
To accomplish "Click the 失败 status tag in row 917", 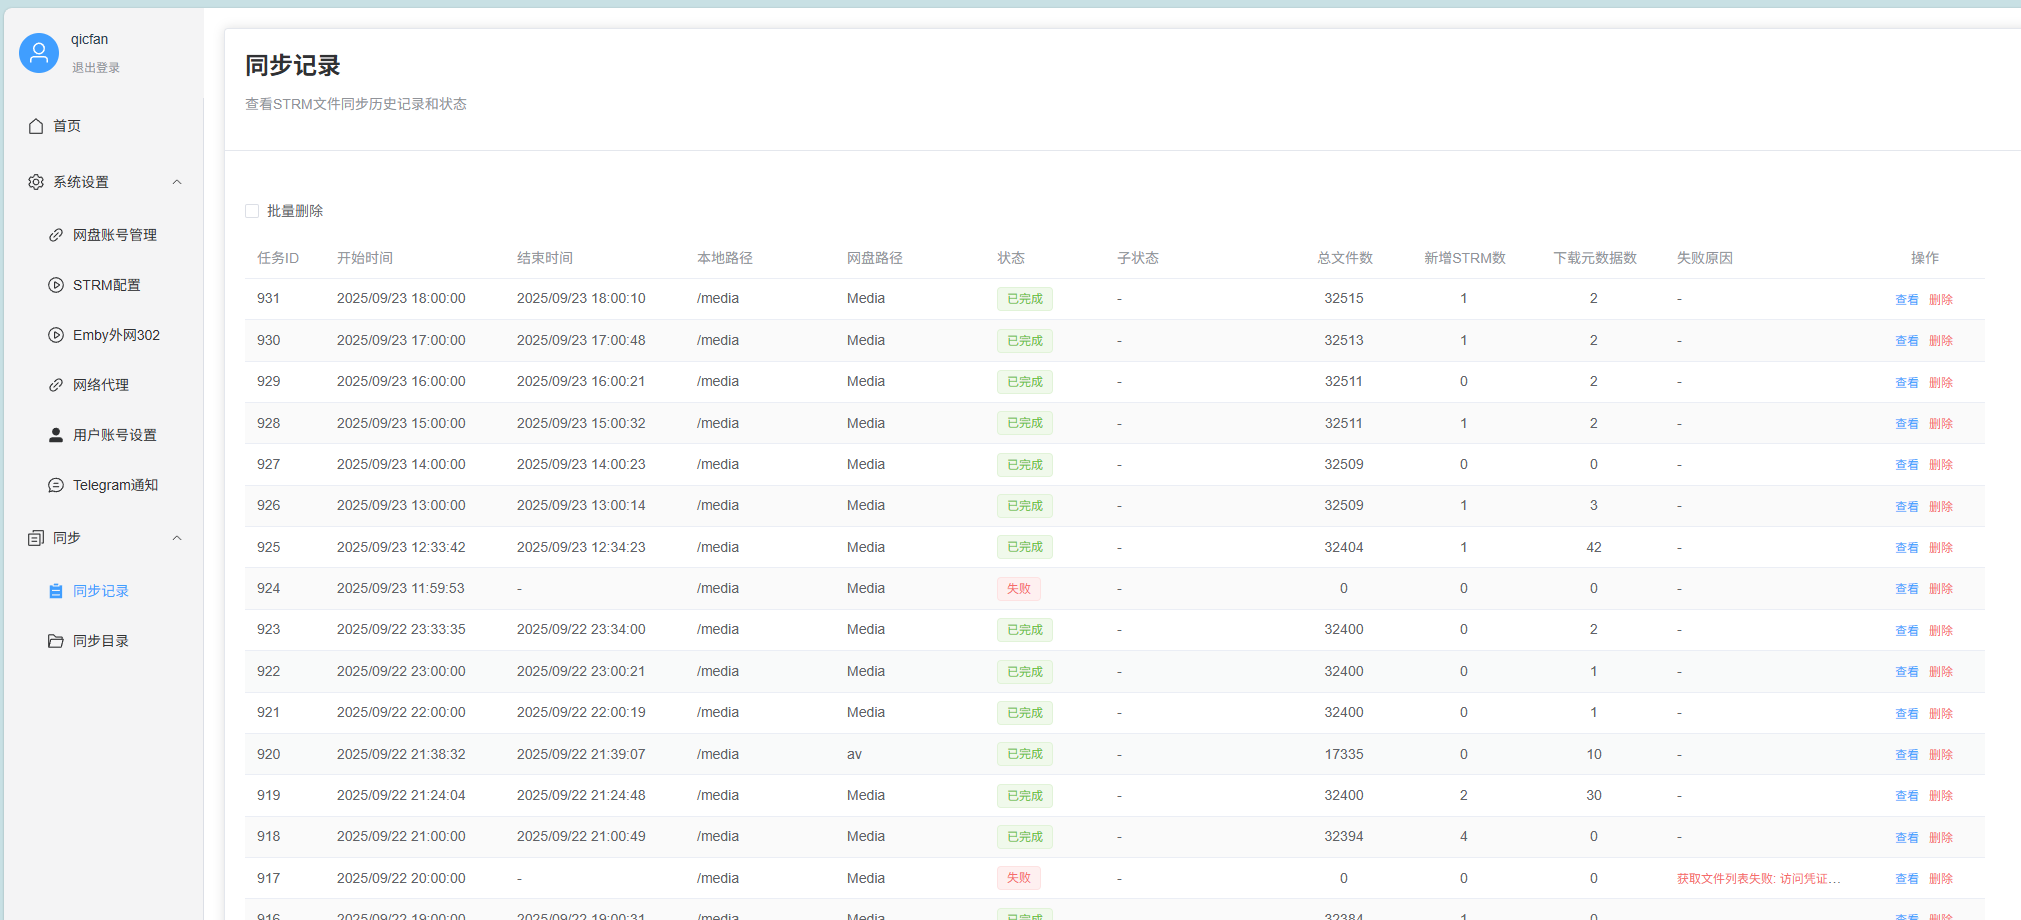I will click(1019, 878).
